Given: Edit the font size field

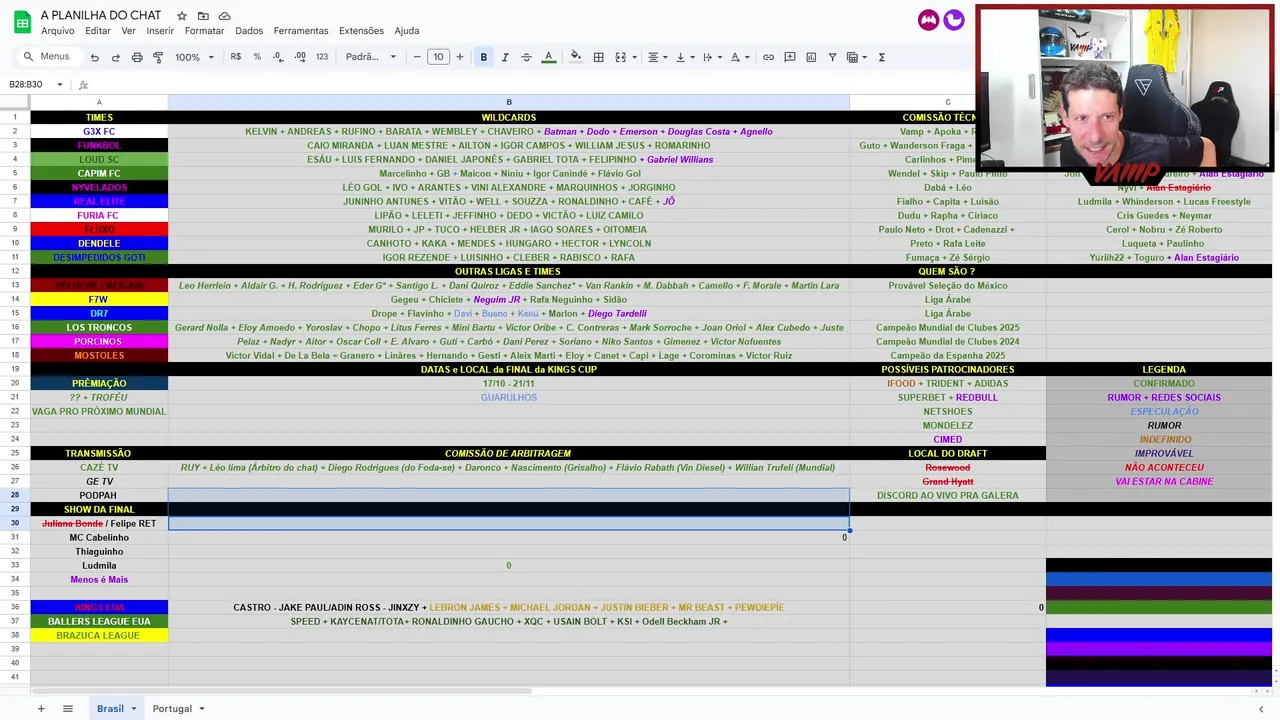Looking at the screenshot, I should tap(438, 57).
